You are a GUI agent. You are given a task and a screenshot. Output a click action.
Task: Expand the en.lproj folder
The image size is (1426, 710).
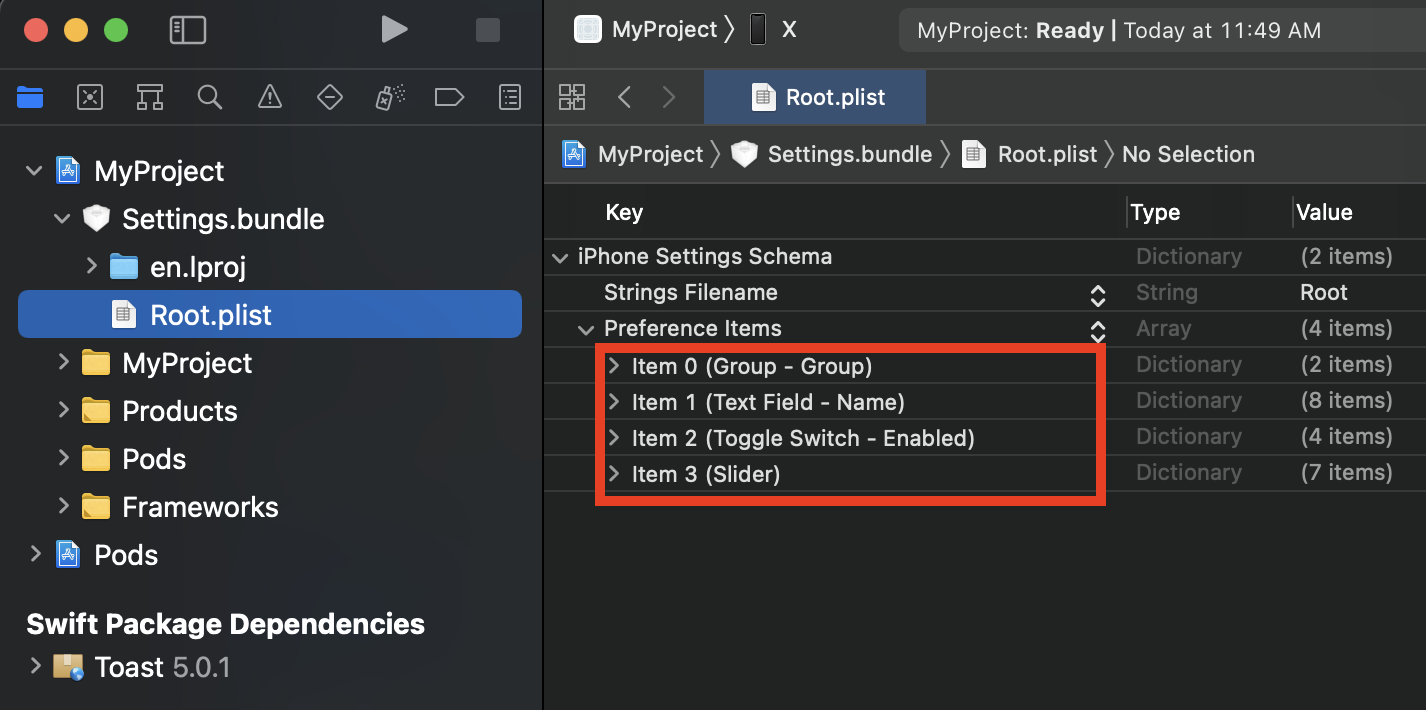pyautogui.click(x=91, y=266)
